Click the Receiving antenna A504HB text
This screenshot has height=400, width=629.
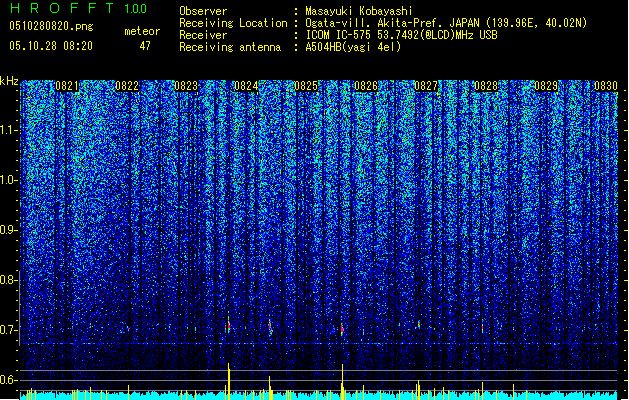353,47
